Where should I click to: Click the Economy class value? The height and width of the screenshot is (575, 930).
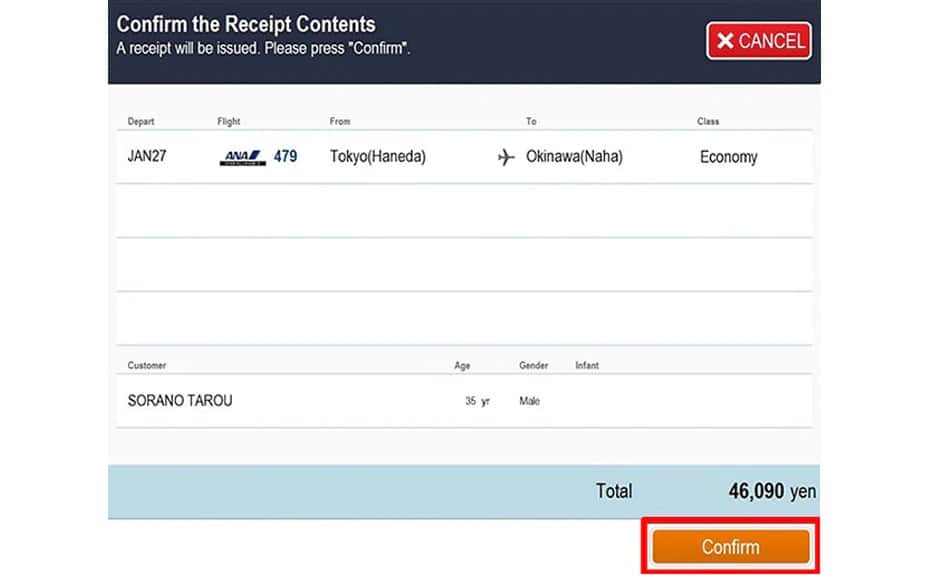tap(728, 157)
